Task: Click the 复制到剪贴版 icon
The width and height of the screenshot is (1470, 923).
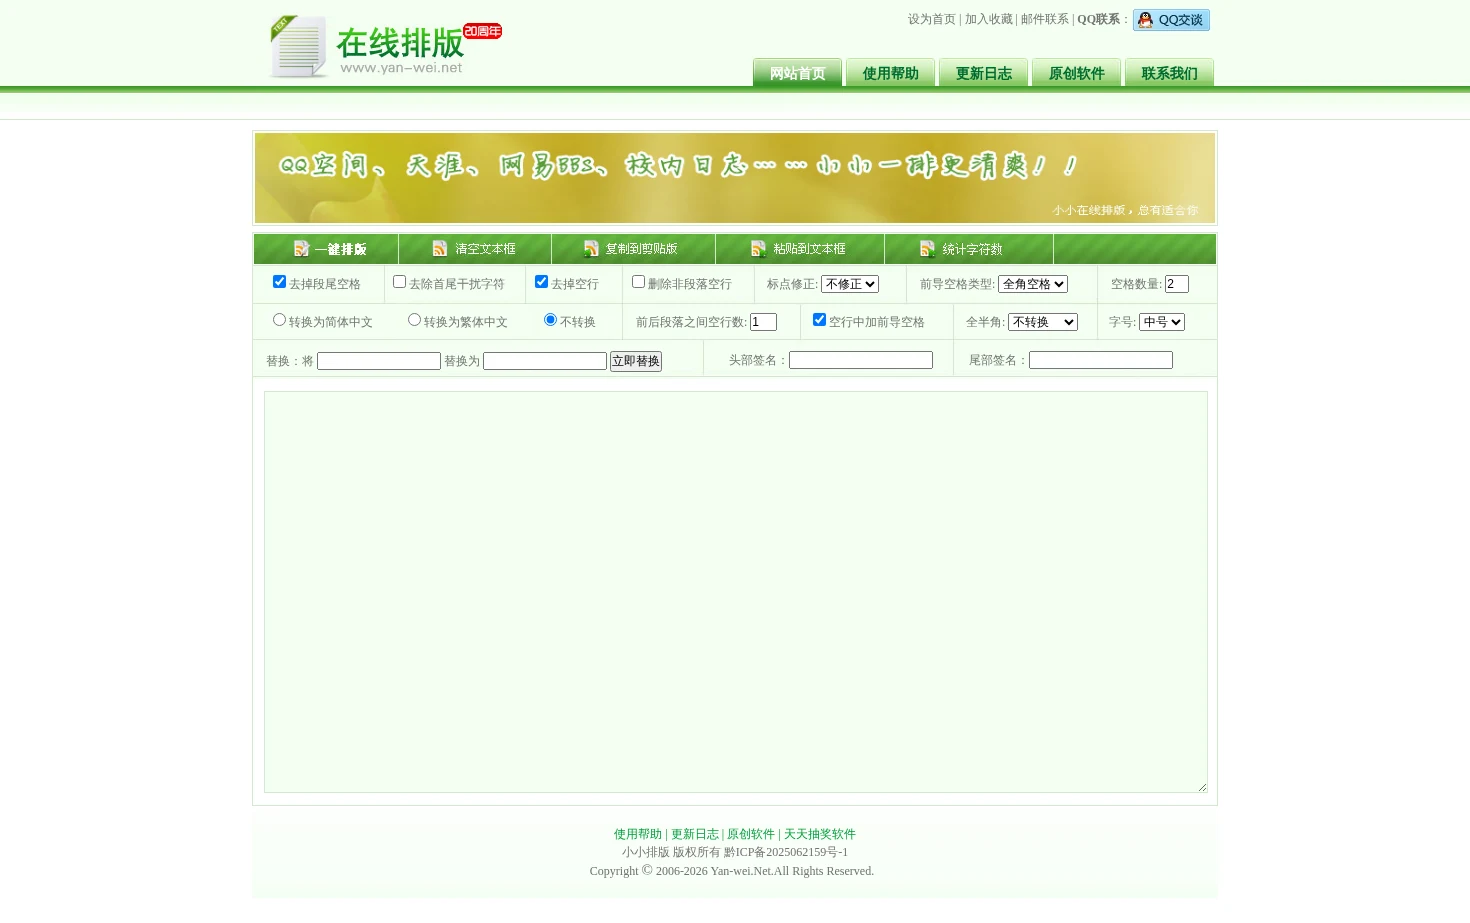Action: tap(591, 248)
